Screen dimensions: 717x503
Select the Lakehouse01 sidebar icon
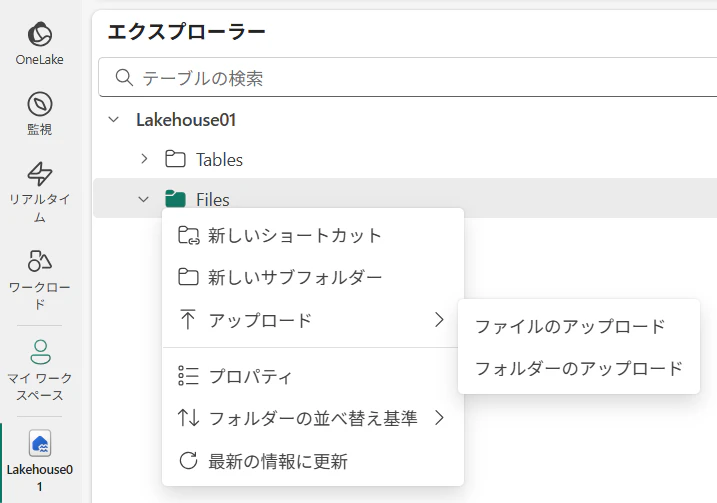40,444
